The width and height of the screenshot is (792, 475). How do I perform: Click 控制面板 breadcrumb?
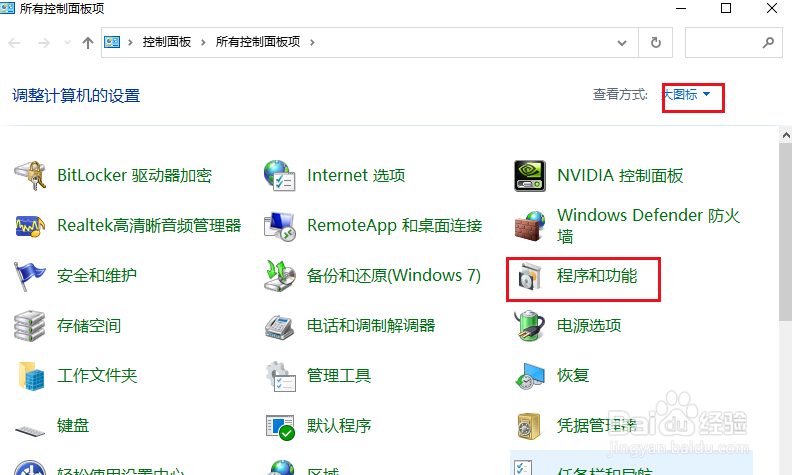(x=167, y=42)
